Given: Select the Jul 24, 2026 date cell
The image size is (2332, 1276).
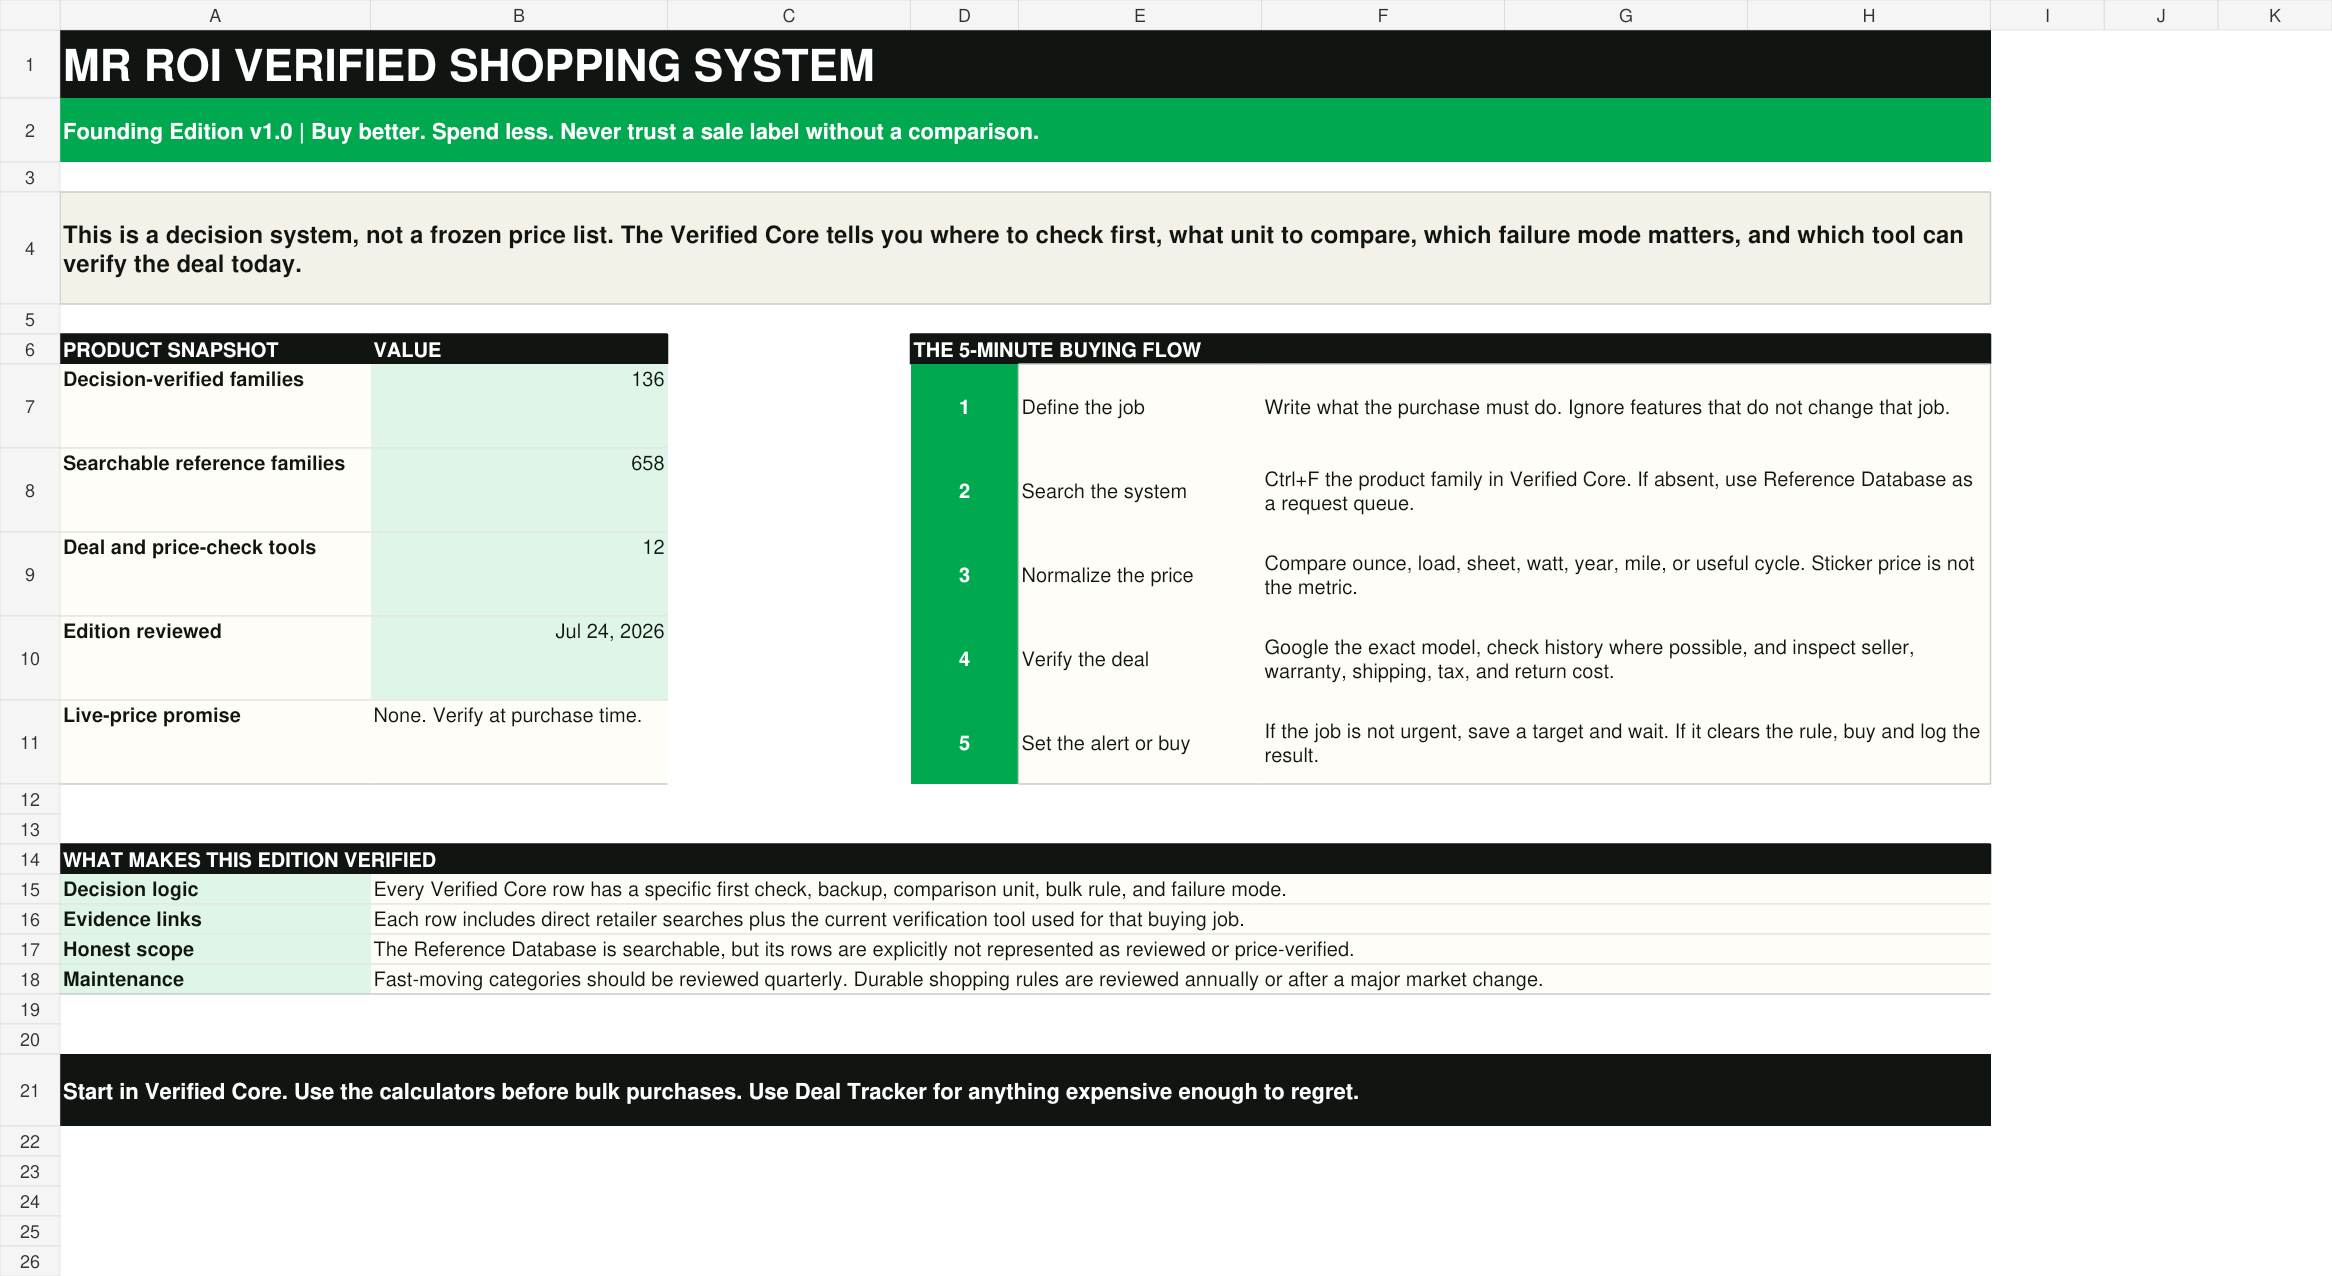Looking at the screenshot, I should 519,658.
